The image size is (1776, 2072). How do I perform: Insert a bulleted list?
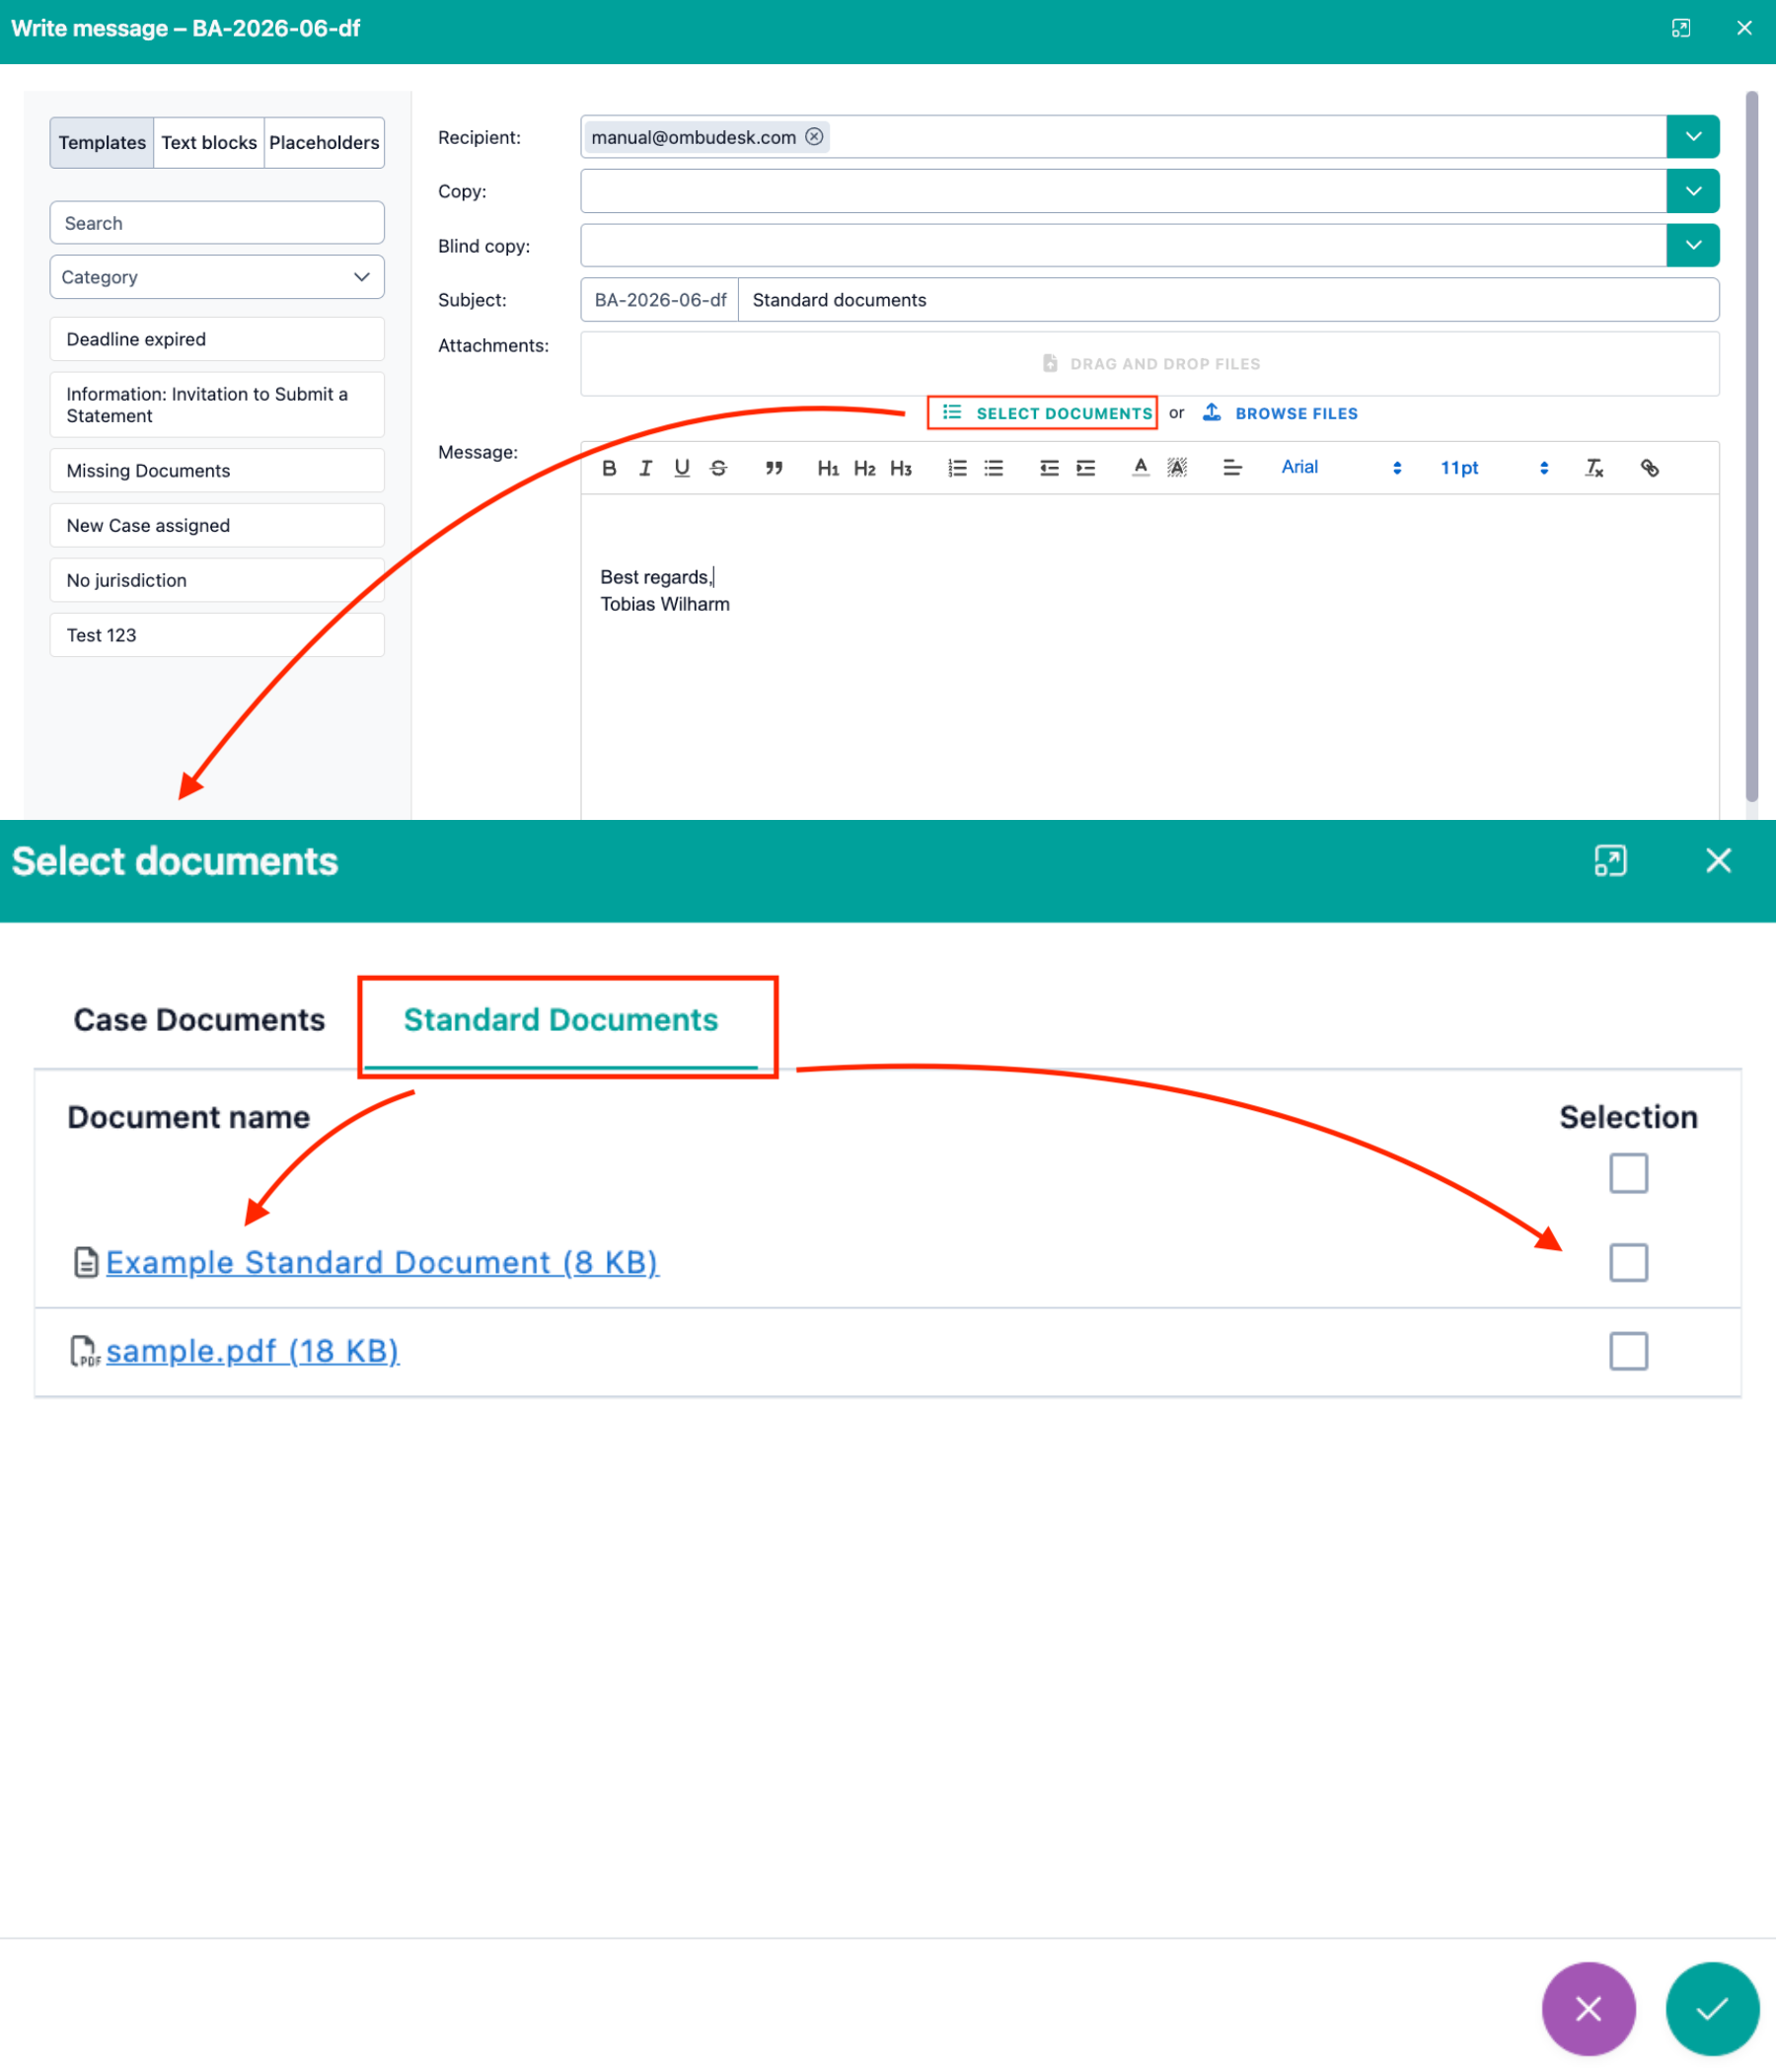(x=993, y=468)
